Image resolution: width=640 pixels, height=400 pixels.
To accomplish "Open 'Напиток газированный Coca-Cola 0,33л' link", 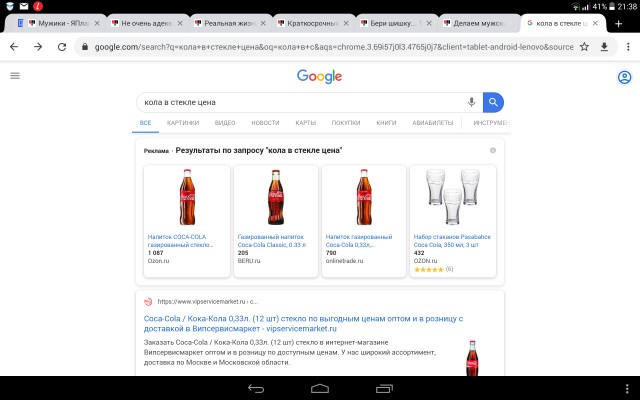I will (x=359, y=241).
